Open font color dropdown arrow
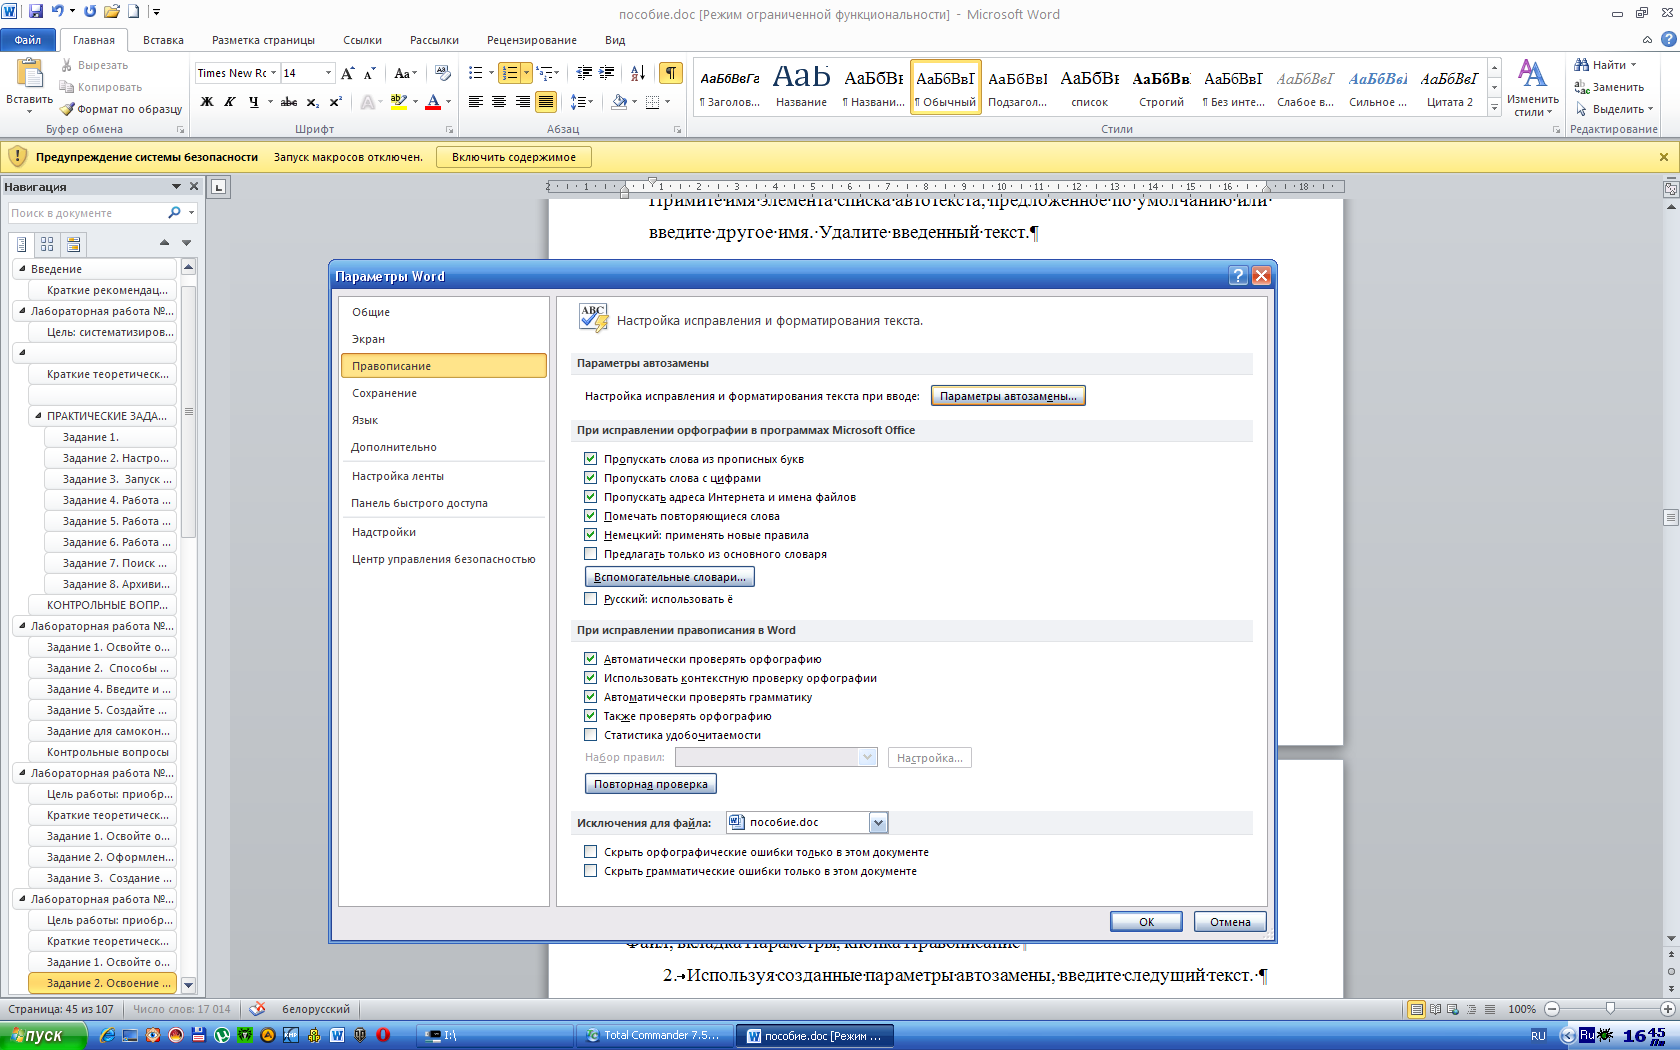The image size is (1680, 1050). pos(448,102)
